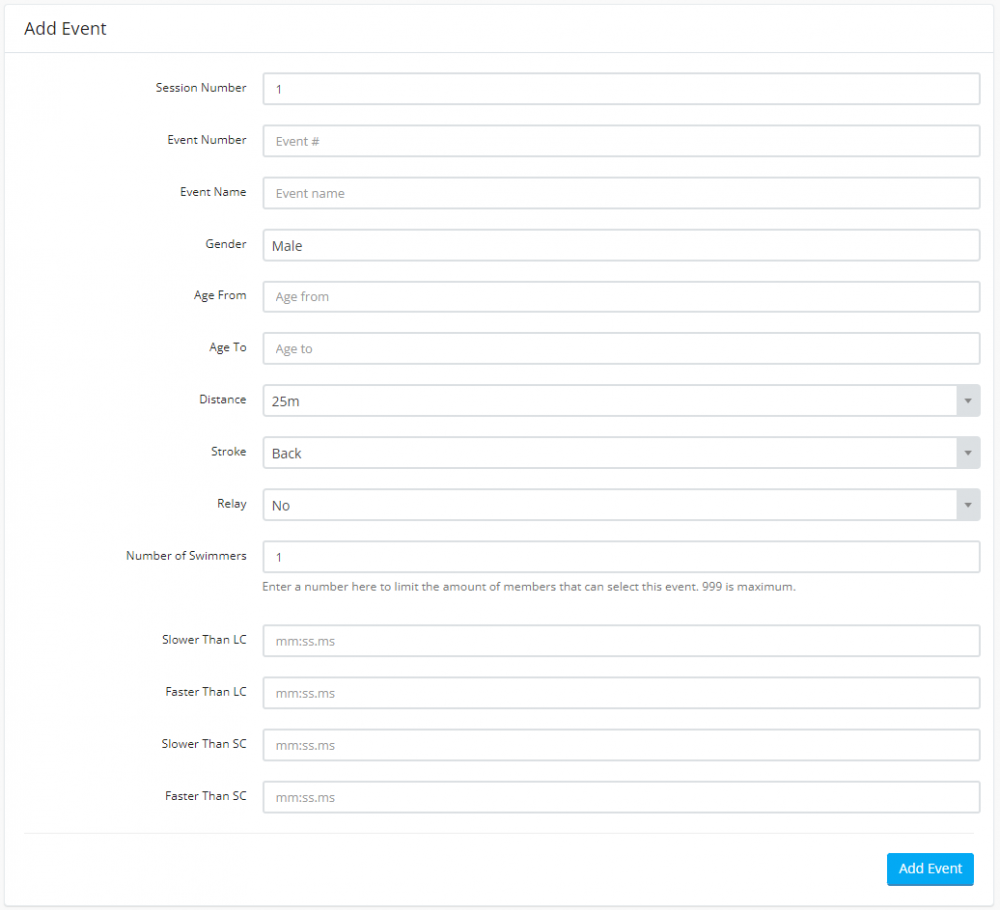Open the Gender selector showing Male
1000x910 pixels.
coord(620,245)
